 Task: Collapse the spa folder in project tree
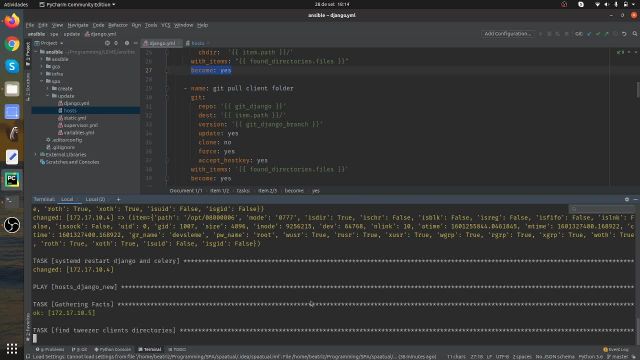click(x=42, y=81)
